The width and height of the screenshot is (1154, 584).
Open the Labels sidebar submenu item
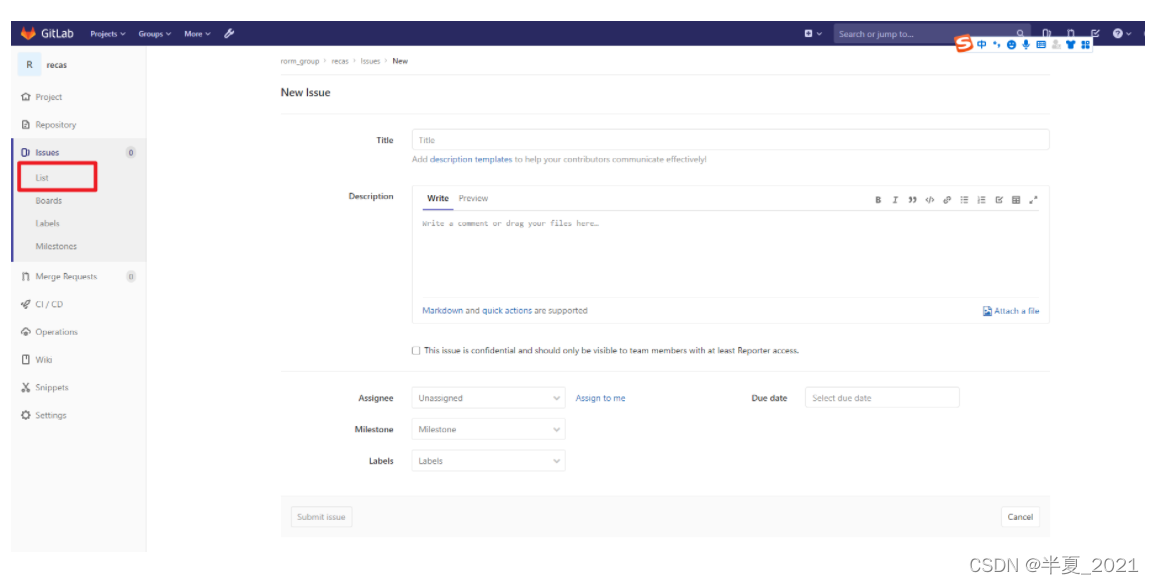pos(47,224)
